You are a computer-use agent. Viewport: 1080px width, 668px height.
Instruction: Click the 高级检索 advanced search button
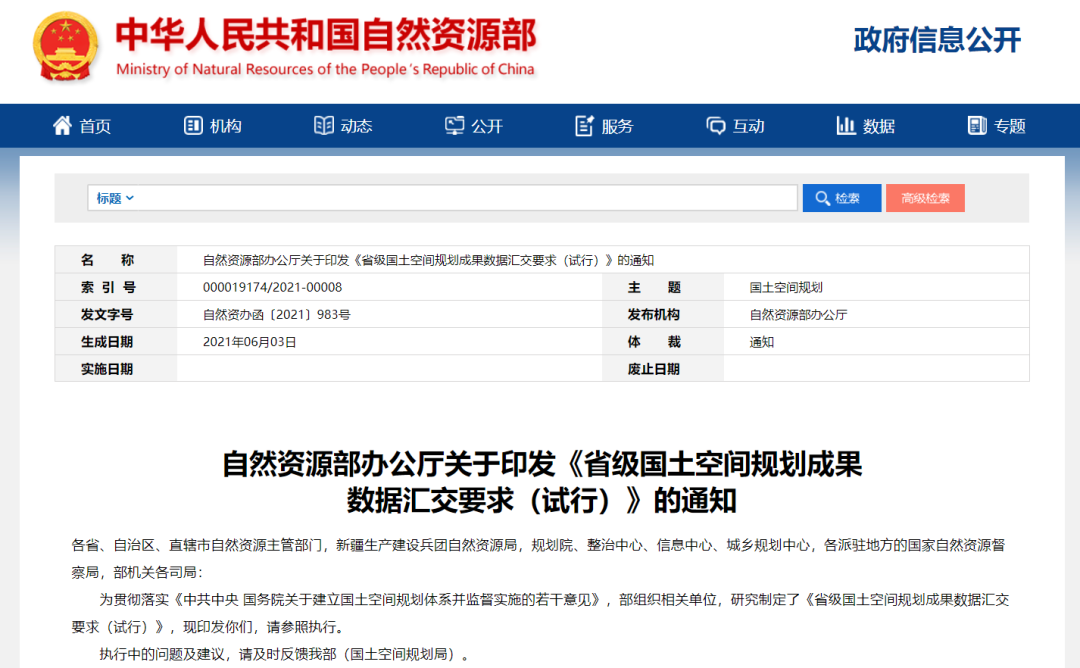click(925, 198)
